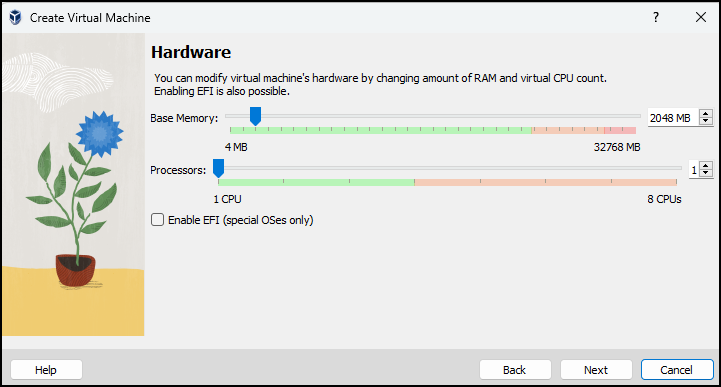Cancel the virtual machine creation
The height and width of the screenshot is (387, 721).
pyautogui.click(x=677, y=370)
